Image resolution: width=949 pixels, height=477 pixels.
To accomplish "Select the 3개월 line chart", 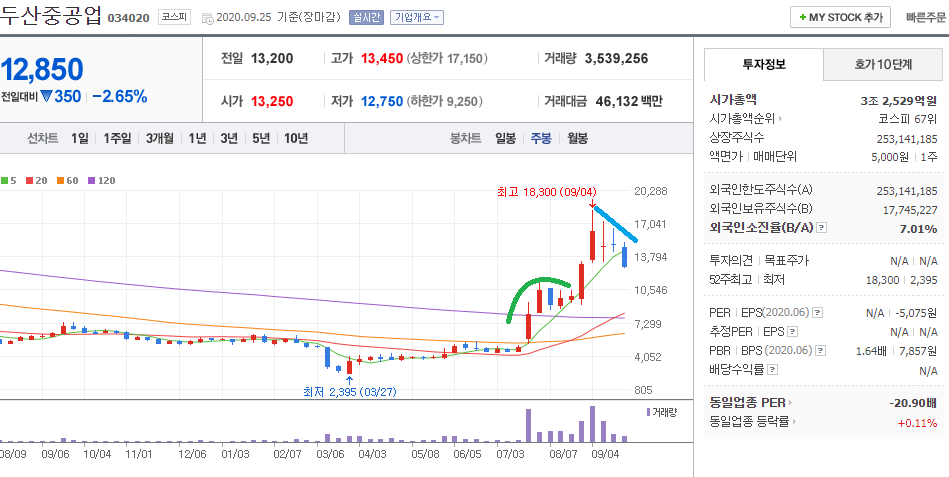I will pos(160,139).
